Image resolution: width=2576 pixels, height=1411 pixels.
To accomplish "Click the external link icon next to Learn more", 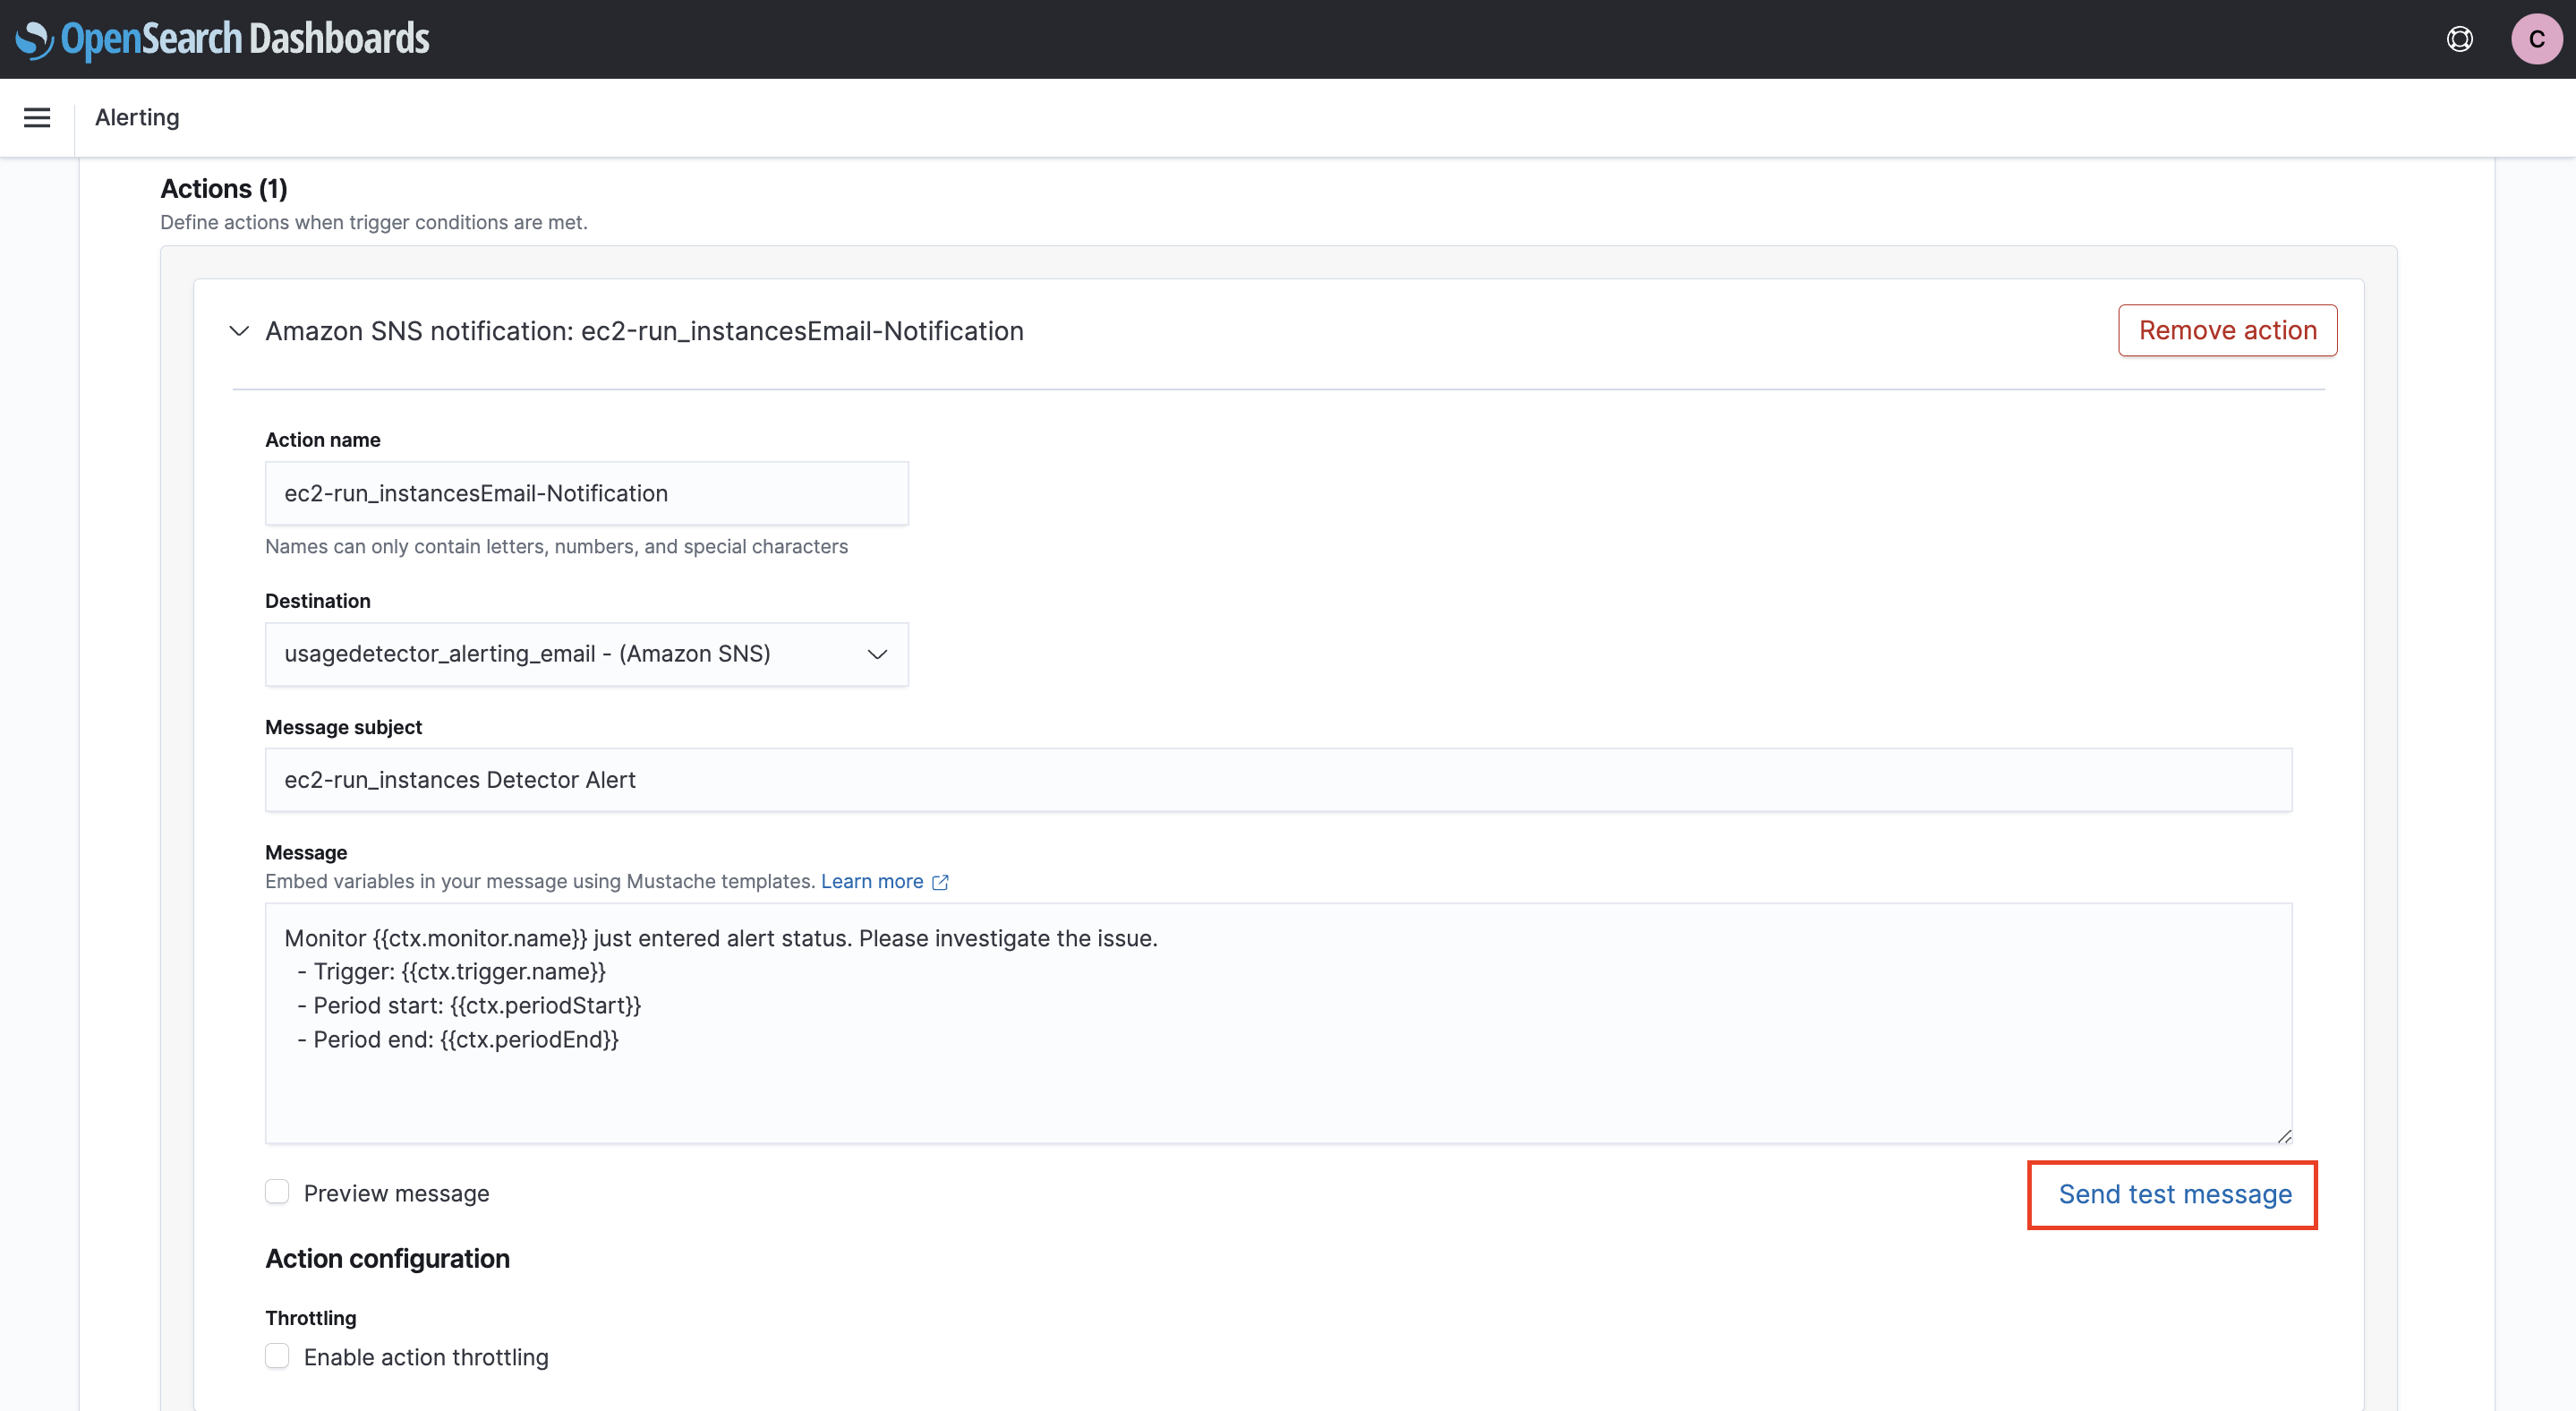I will coord(940,881).
